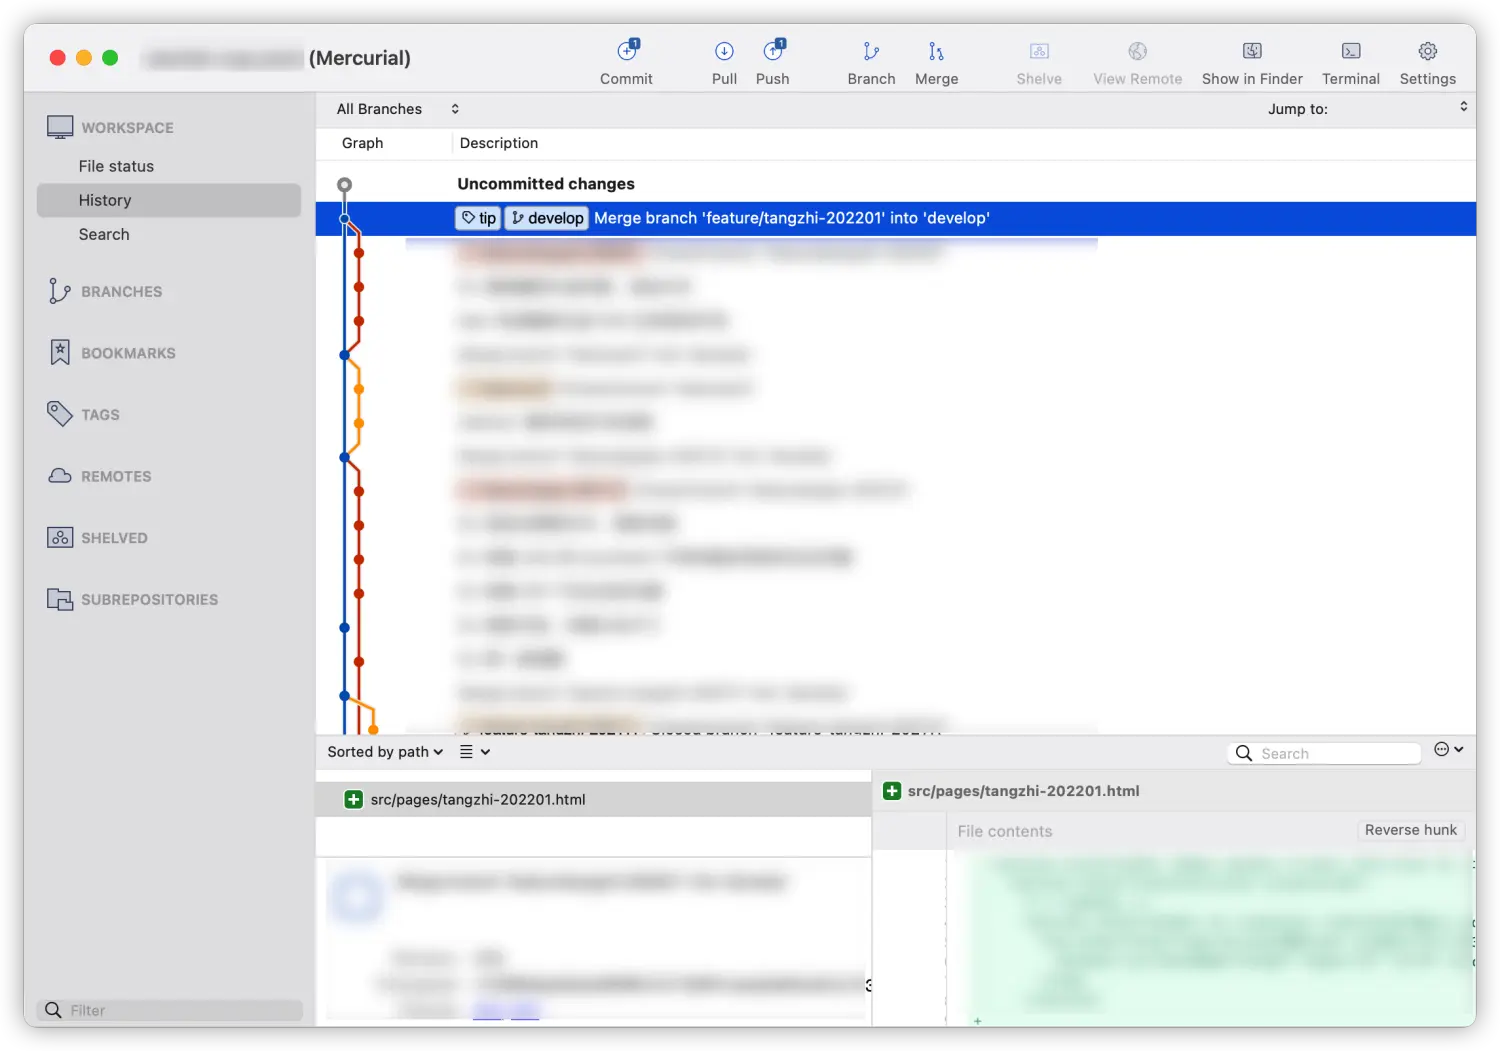This screenshot has height=1051, width=1500.
Task: Select the Uncommitted changes row
Action: [x=896, y=184]
